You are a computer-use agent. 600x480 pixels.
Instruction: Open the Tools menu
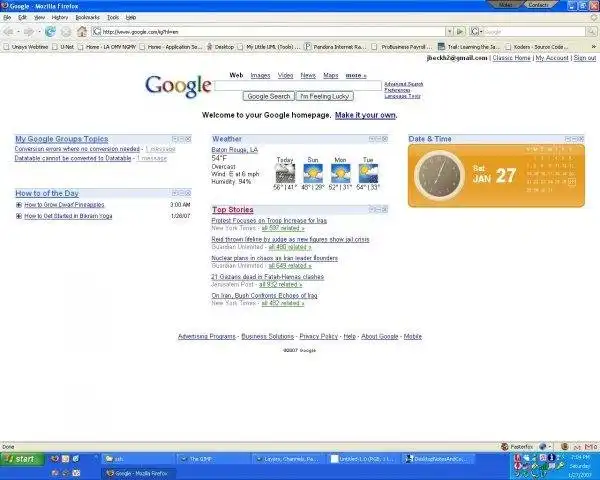coord(112,18)
